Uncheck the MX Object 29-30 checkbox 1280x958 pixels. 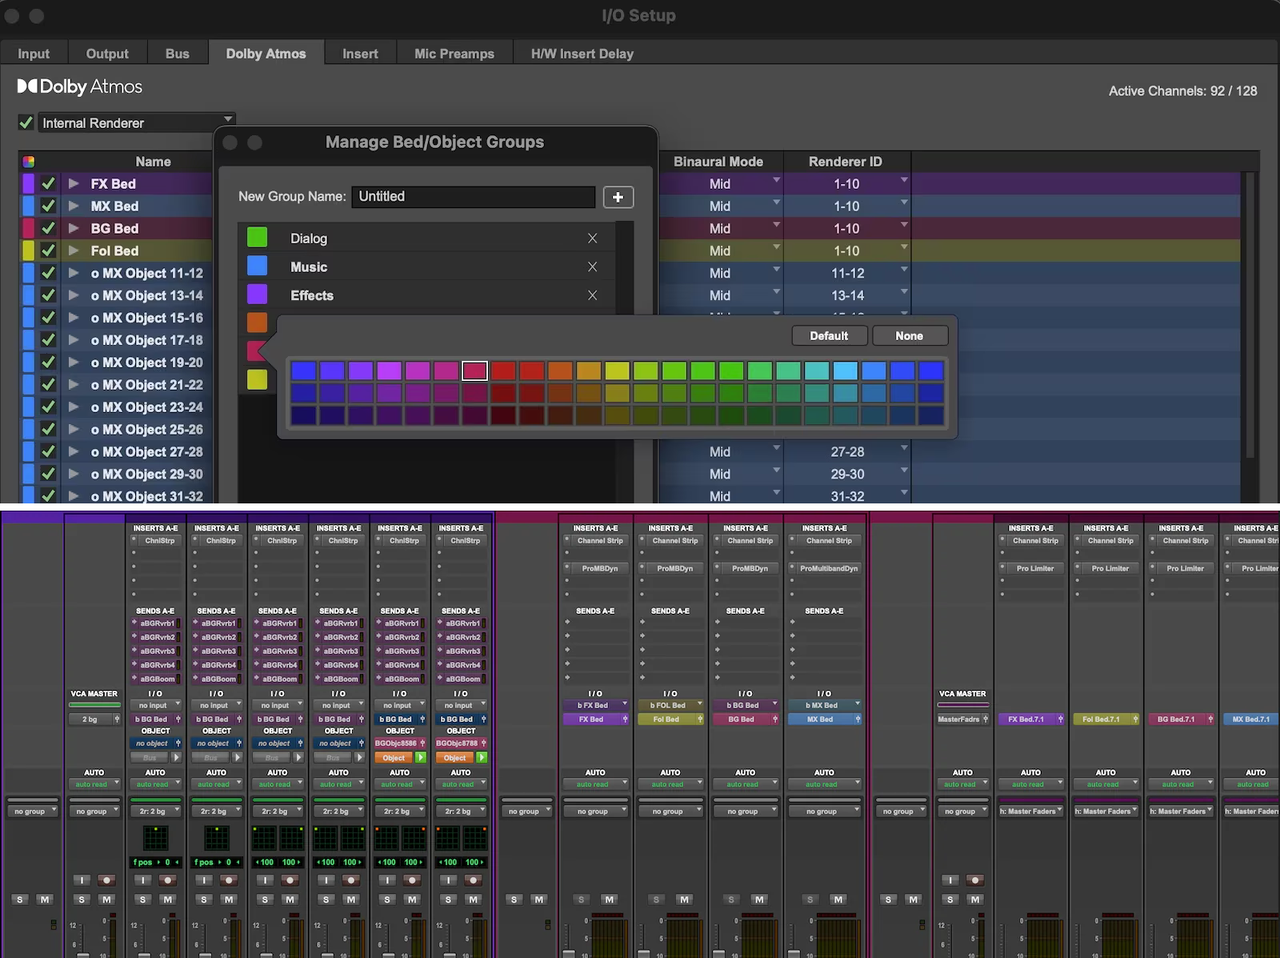coord(48,474)
